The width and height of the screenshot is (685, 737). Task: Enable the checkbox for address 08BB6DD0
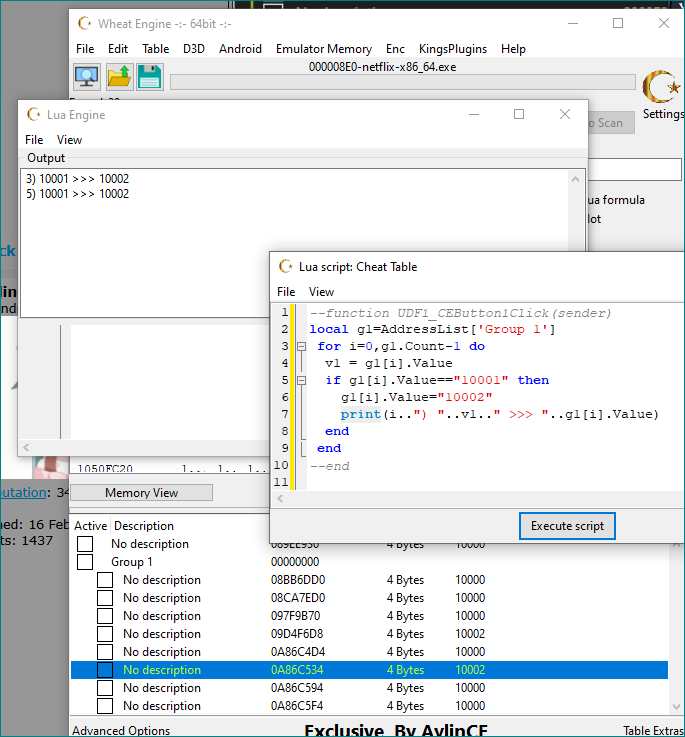click(105, 580)
